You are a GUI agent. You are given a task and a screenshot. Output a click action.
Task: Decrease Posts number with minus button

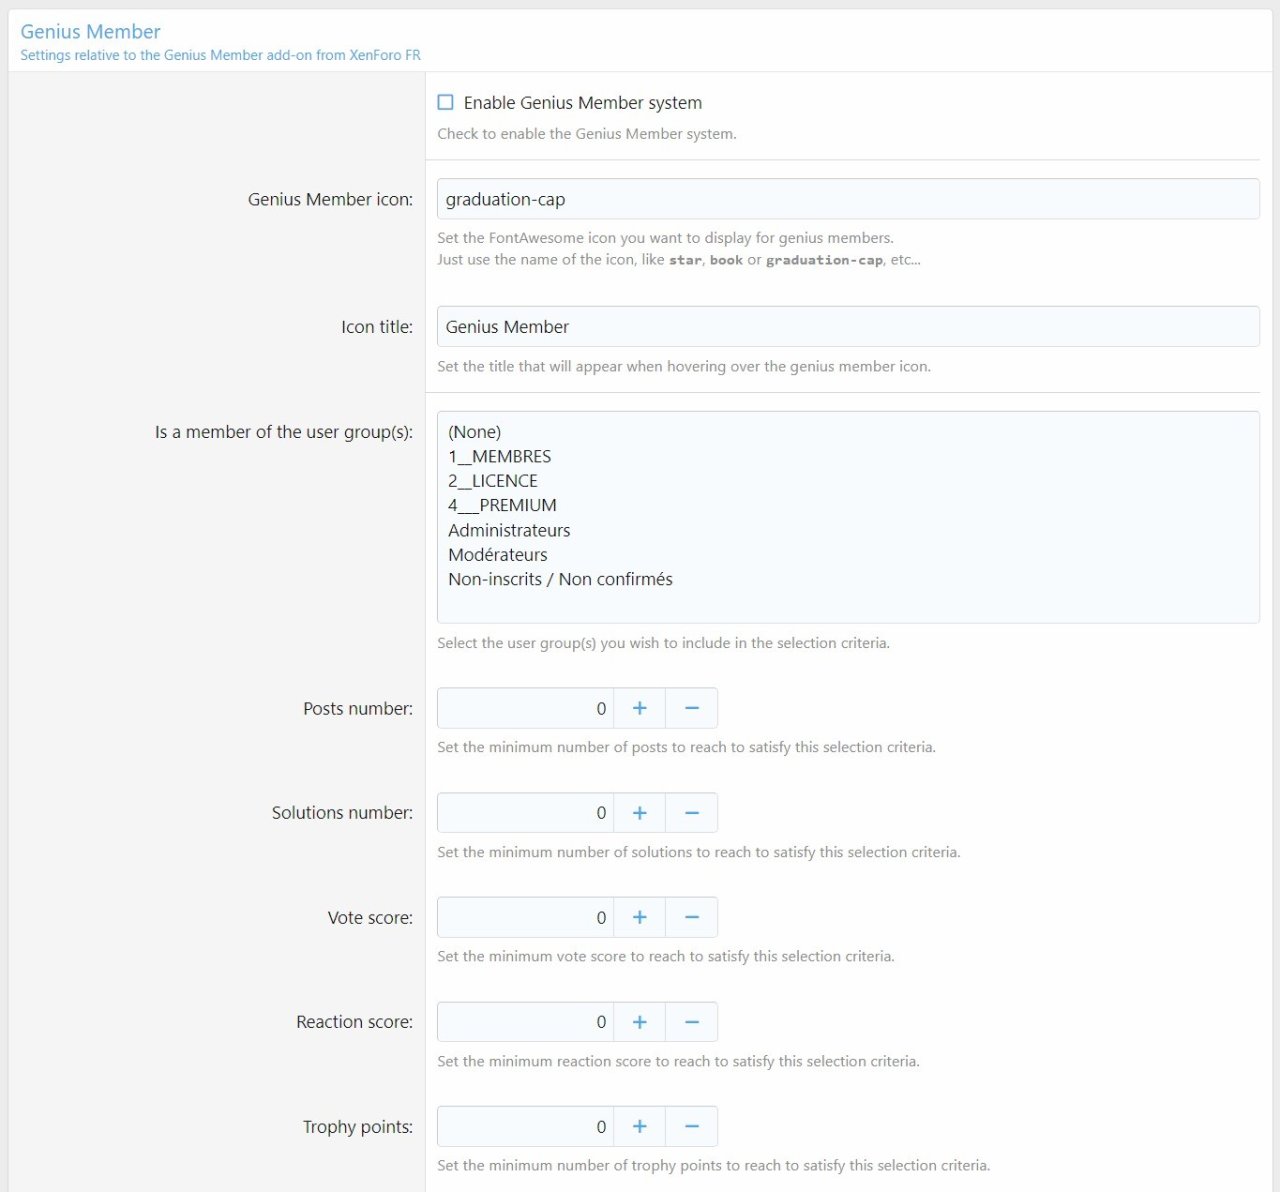(691, 708)
